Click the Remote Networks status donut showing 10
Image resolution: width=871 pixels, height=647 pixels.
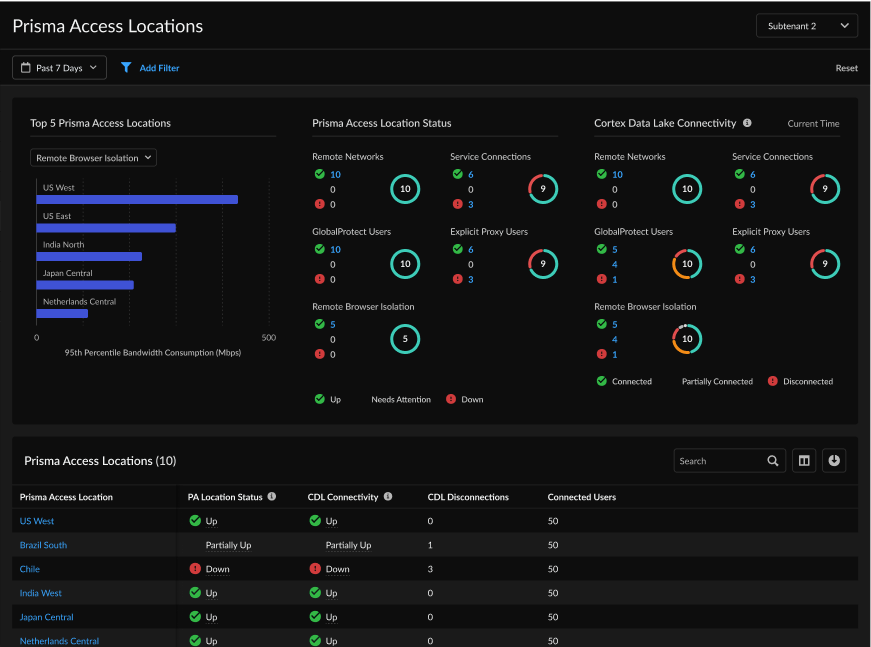(405, 188)
